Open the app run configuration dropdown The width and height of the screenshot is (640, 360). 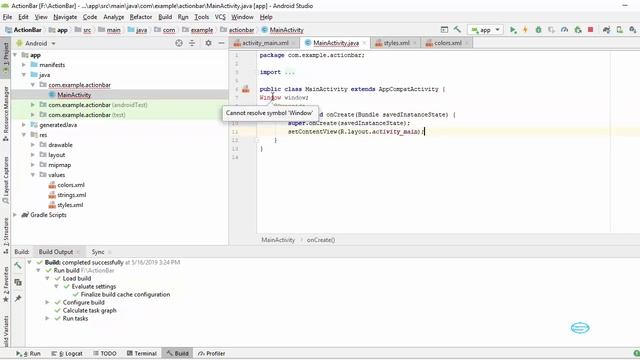(x=486, y=30)
